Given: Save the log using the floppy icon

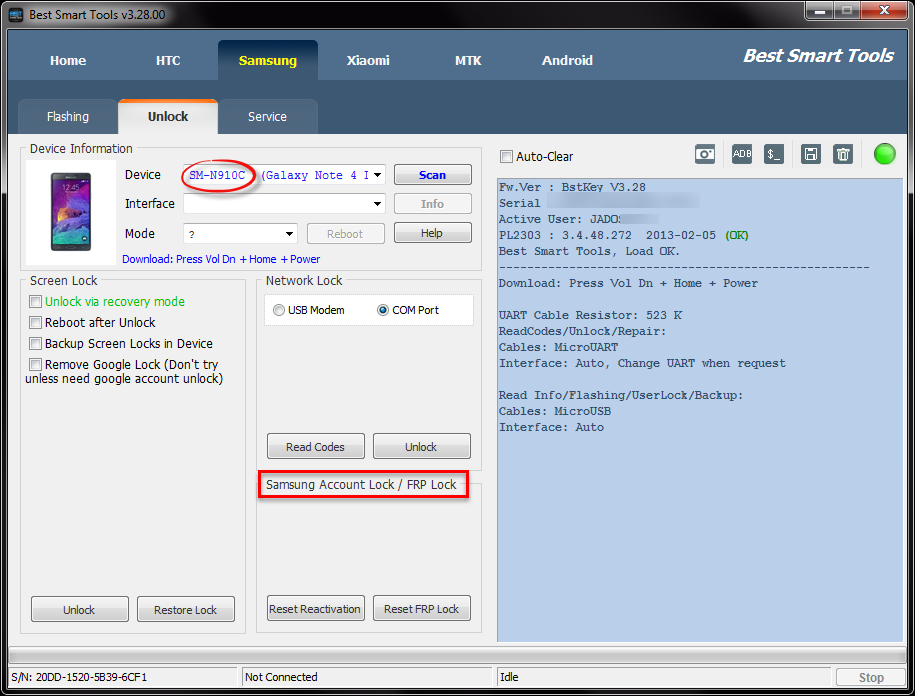Looking at the screenshot, I should click(811, 154).
